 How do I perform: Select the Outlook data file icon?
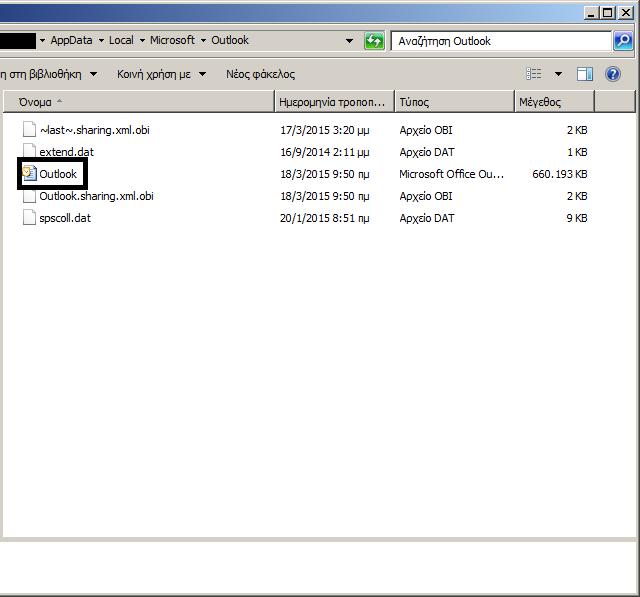point(29,173)
